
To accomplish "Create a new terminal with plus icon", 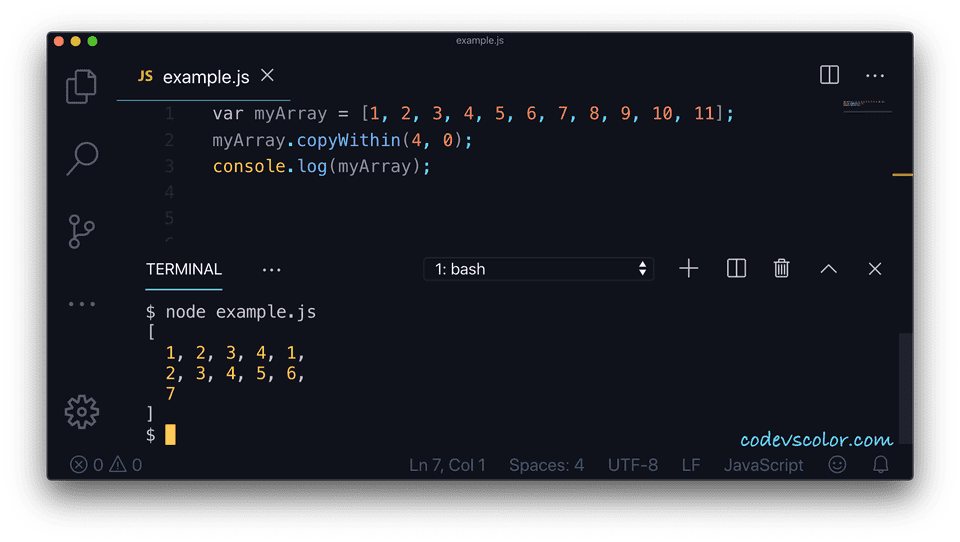I will coord(689,268).
